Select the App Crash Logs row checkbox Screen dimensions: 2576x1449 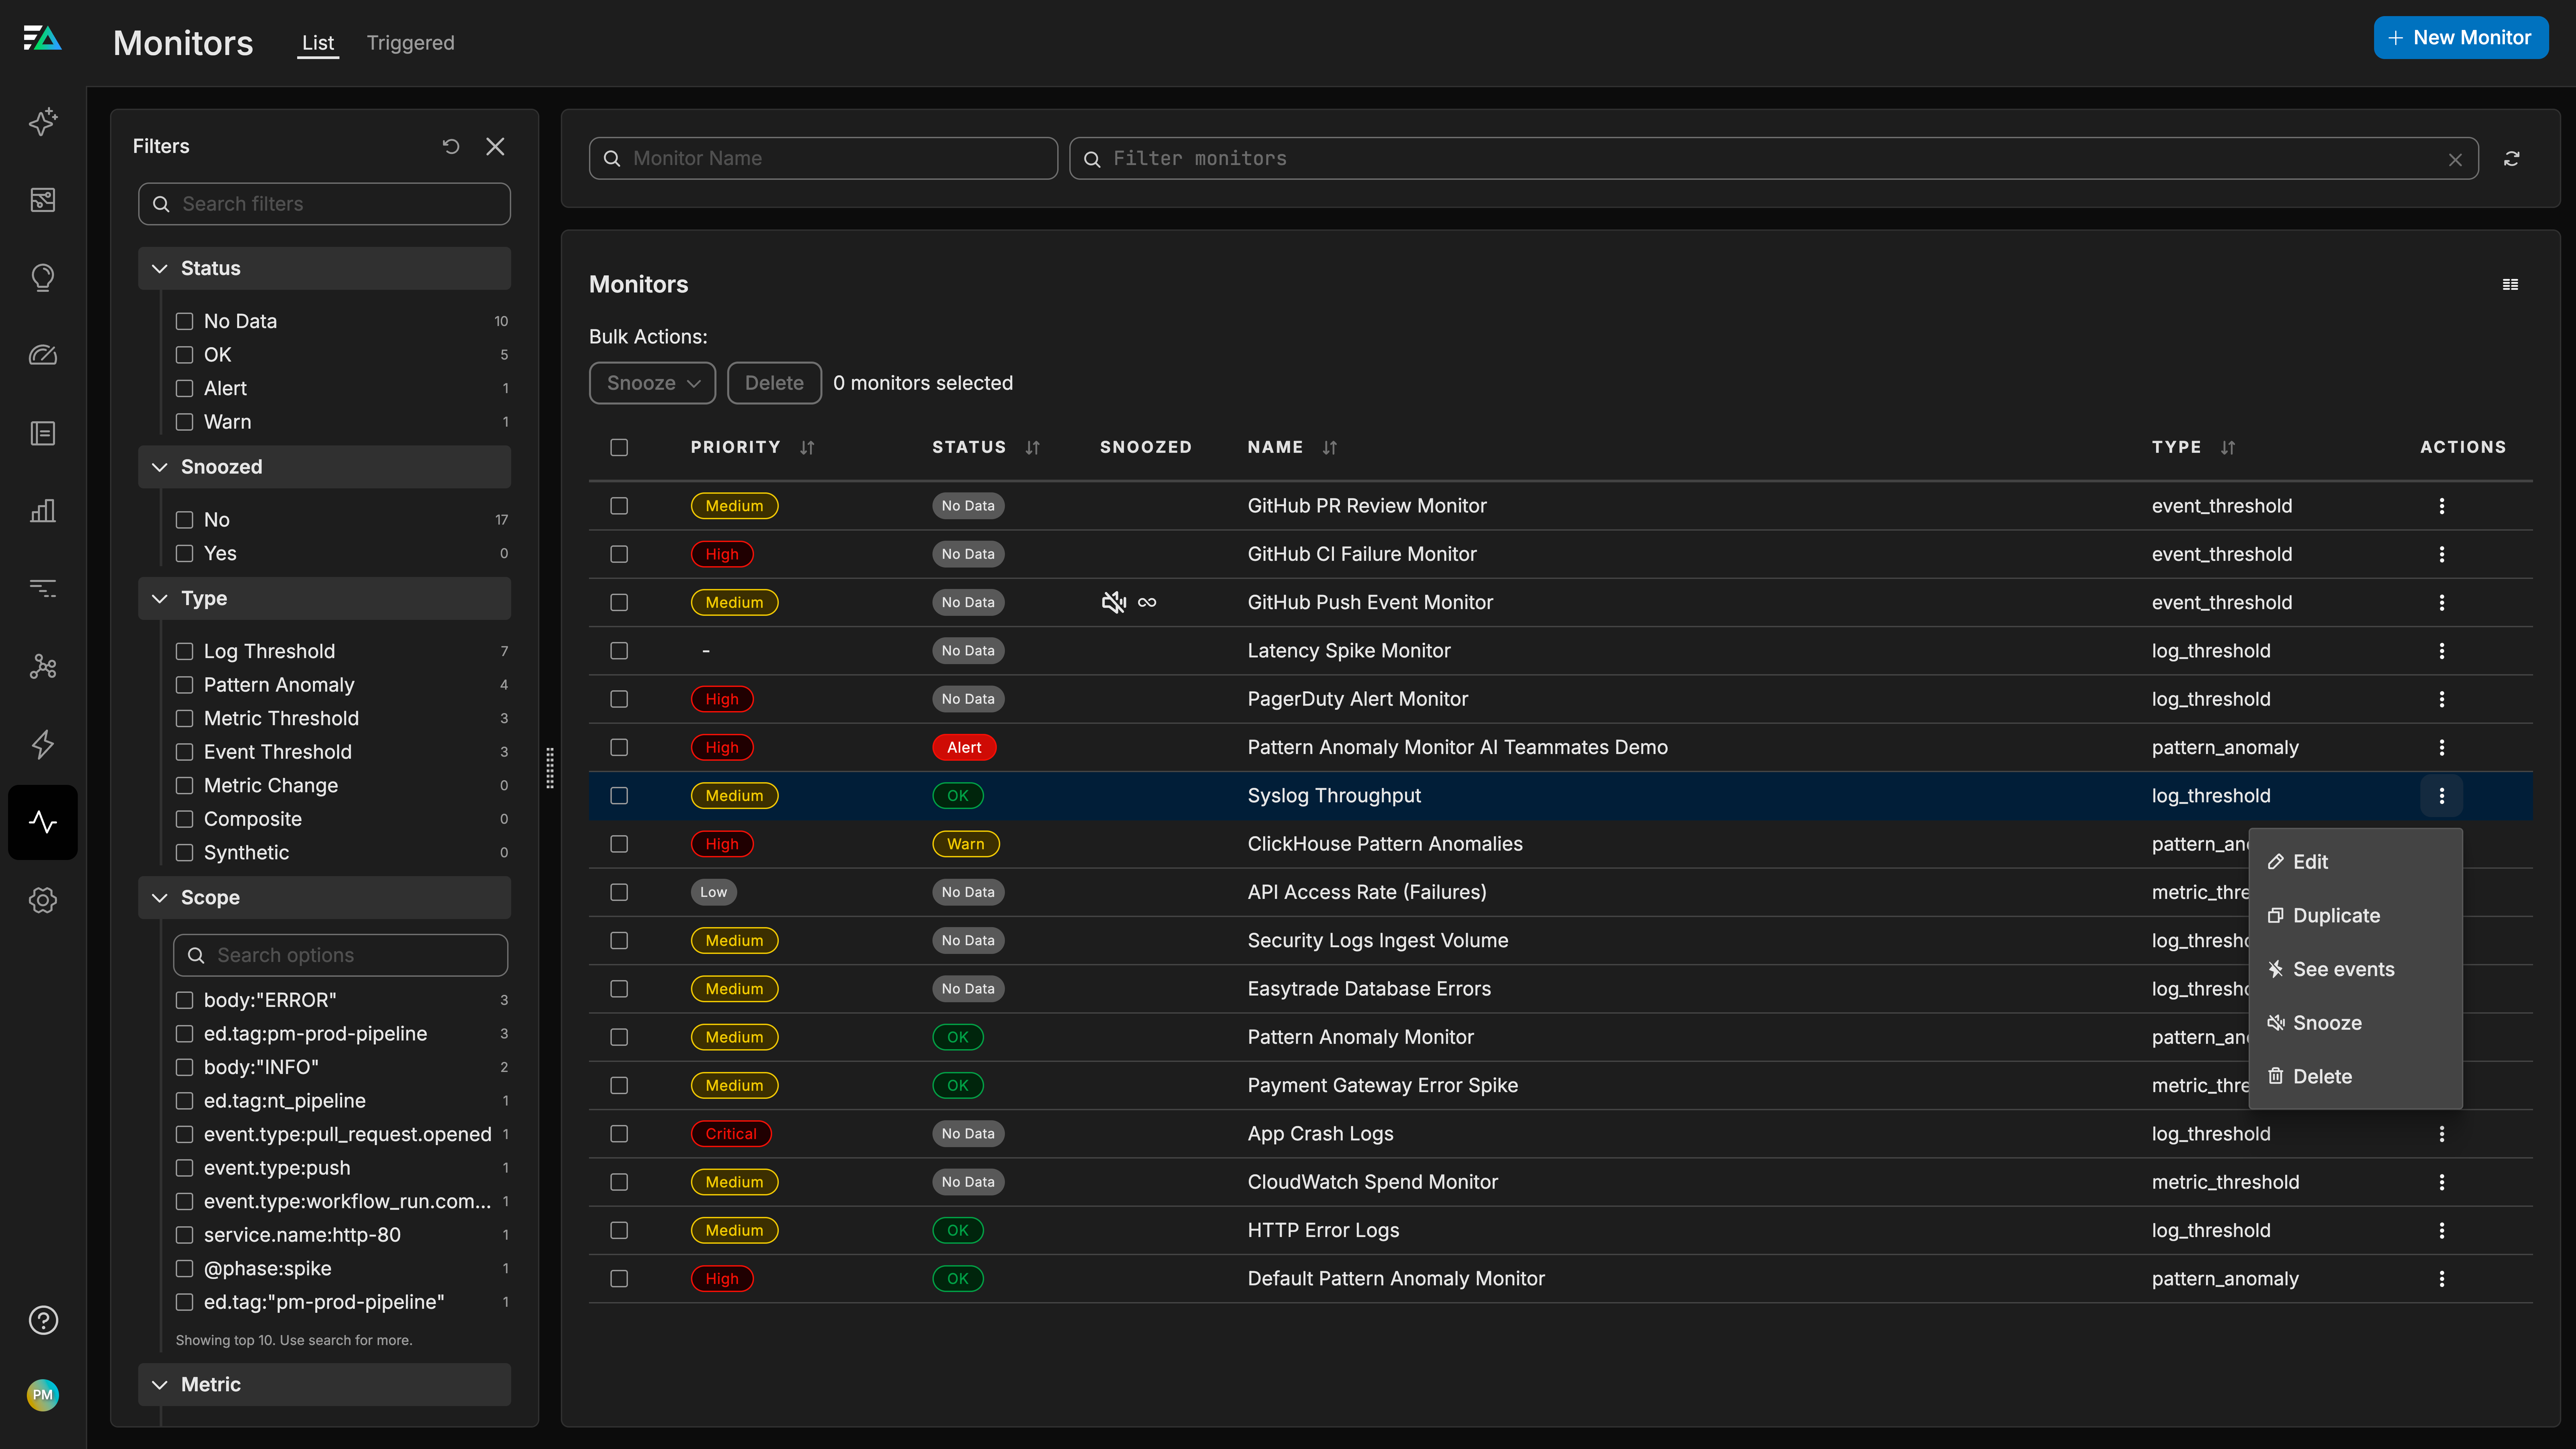[x=619, y=1134]
